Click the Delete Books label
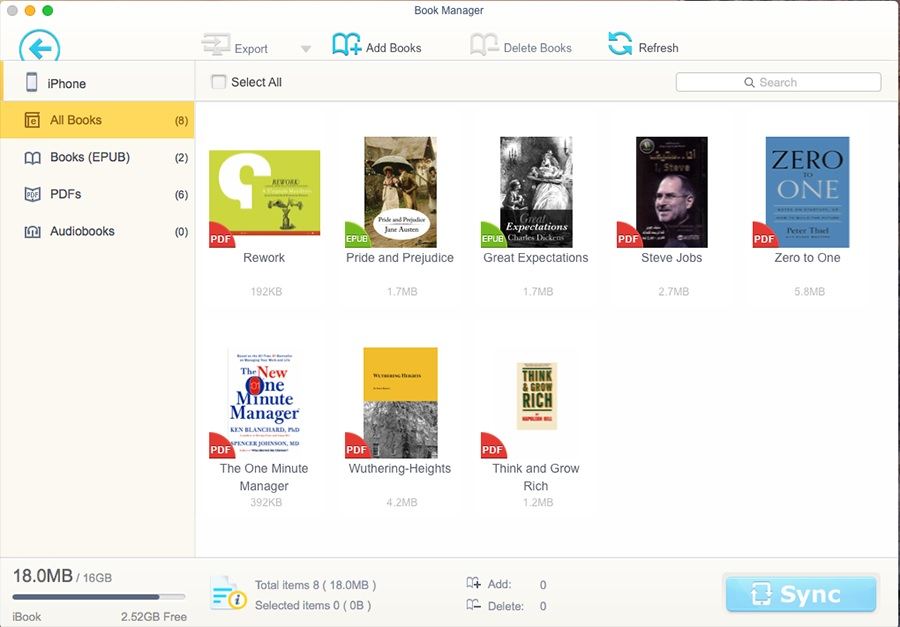Viewport: 900px width, 627px height. pyautogui.click(x=537, y=48)
